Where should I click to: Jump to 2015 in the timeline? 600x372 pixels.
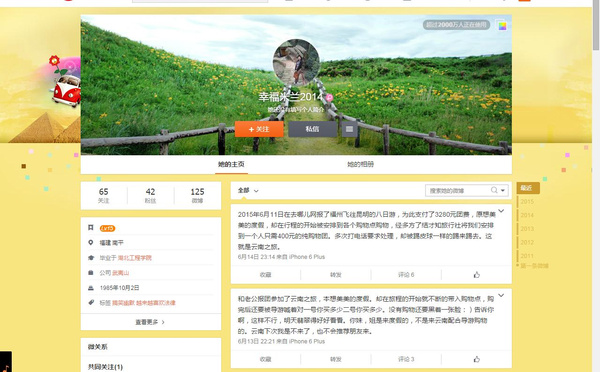(527, 201)
